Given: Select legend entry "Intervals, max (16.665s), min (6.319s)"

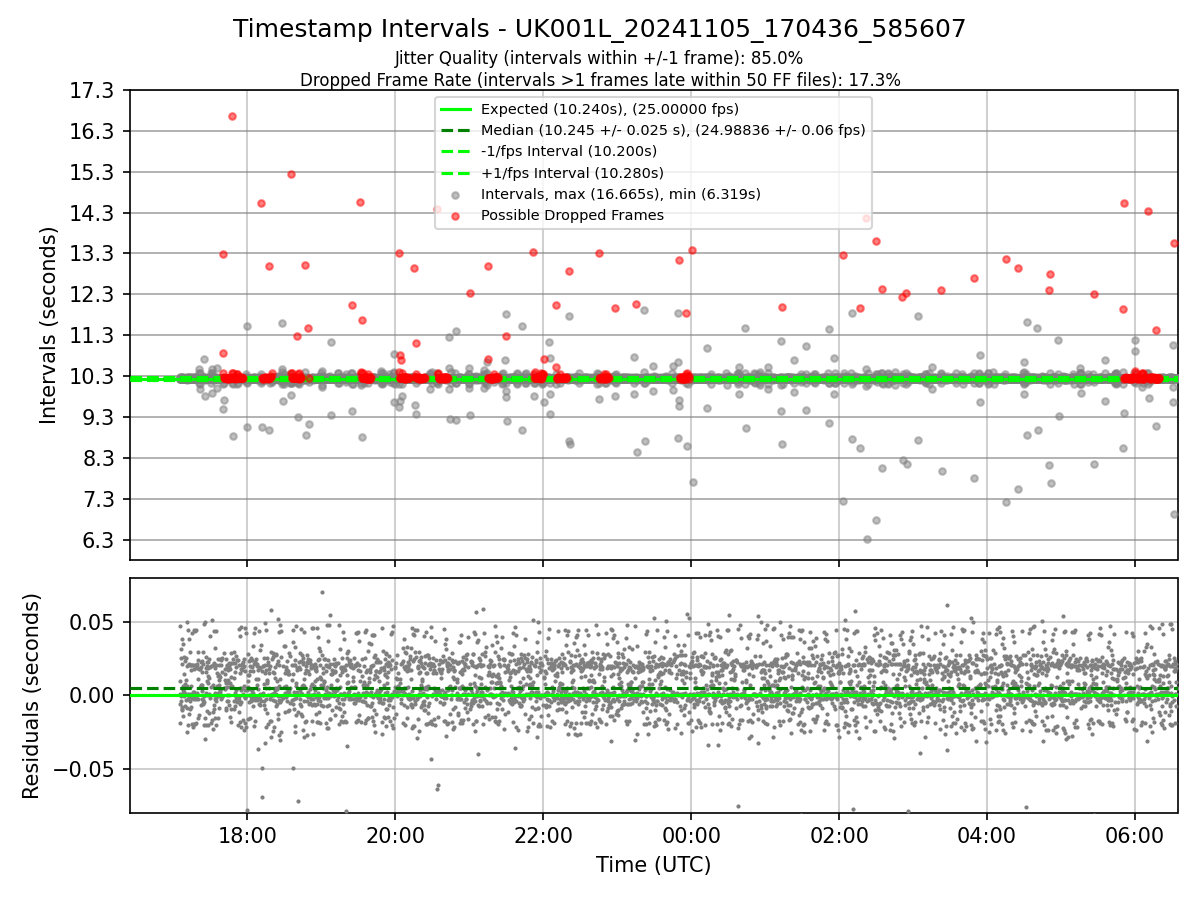Looking at the screenshot, I should tap(620, 194).
